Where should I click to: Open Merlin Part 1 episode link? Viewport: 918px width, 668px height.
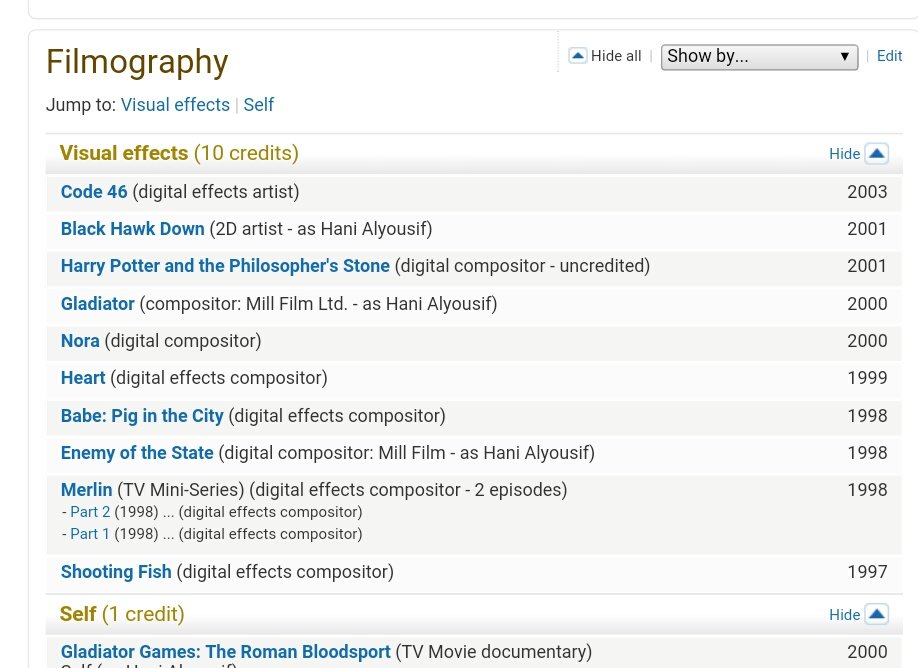[x=90, y=534]
